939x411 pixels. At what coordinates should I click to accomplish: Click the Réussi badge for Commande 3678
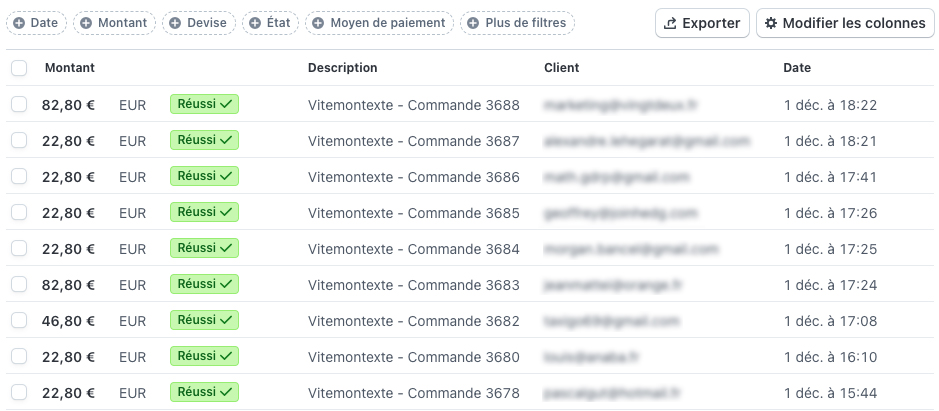coord(204,392)
